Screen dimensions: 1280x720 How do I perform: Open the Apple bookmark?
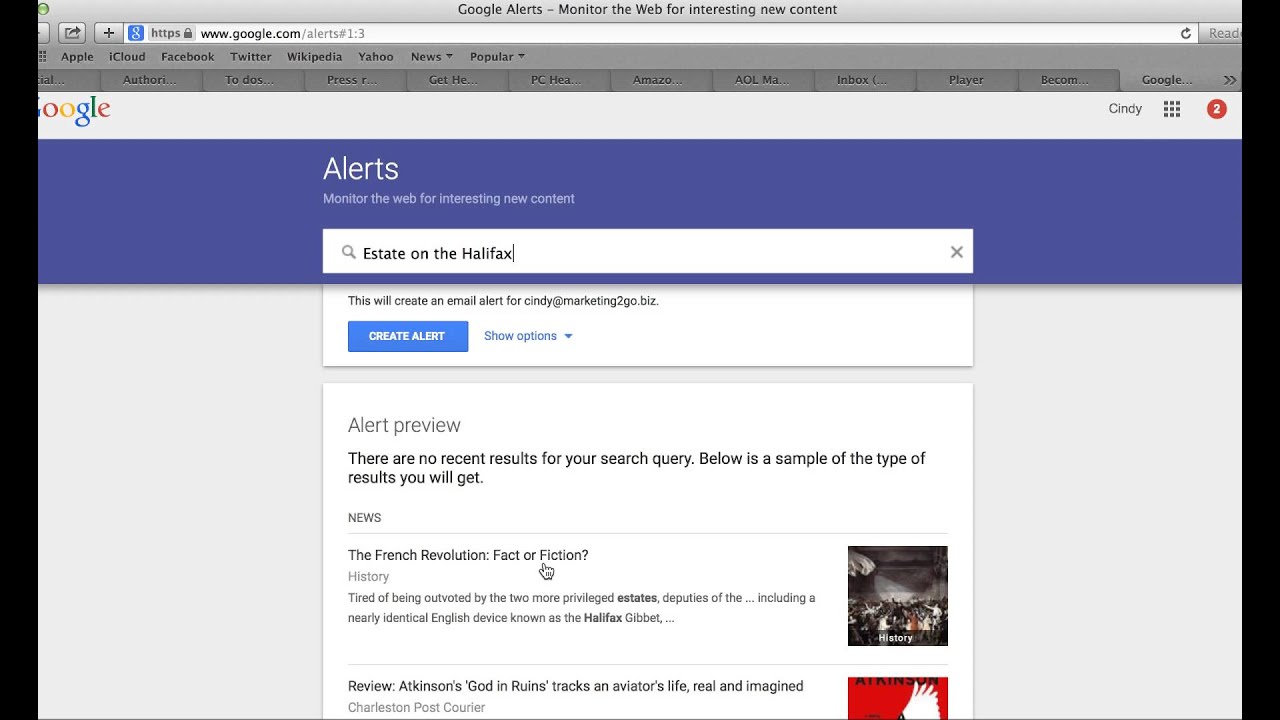tap(77, 57)
